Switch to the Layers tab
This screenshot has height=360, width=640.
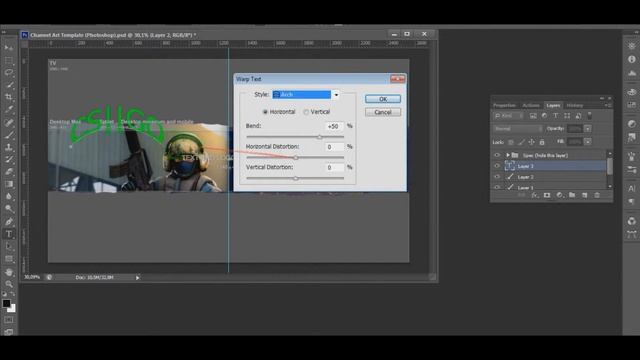click(x=553, y=106)
